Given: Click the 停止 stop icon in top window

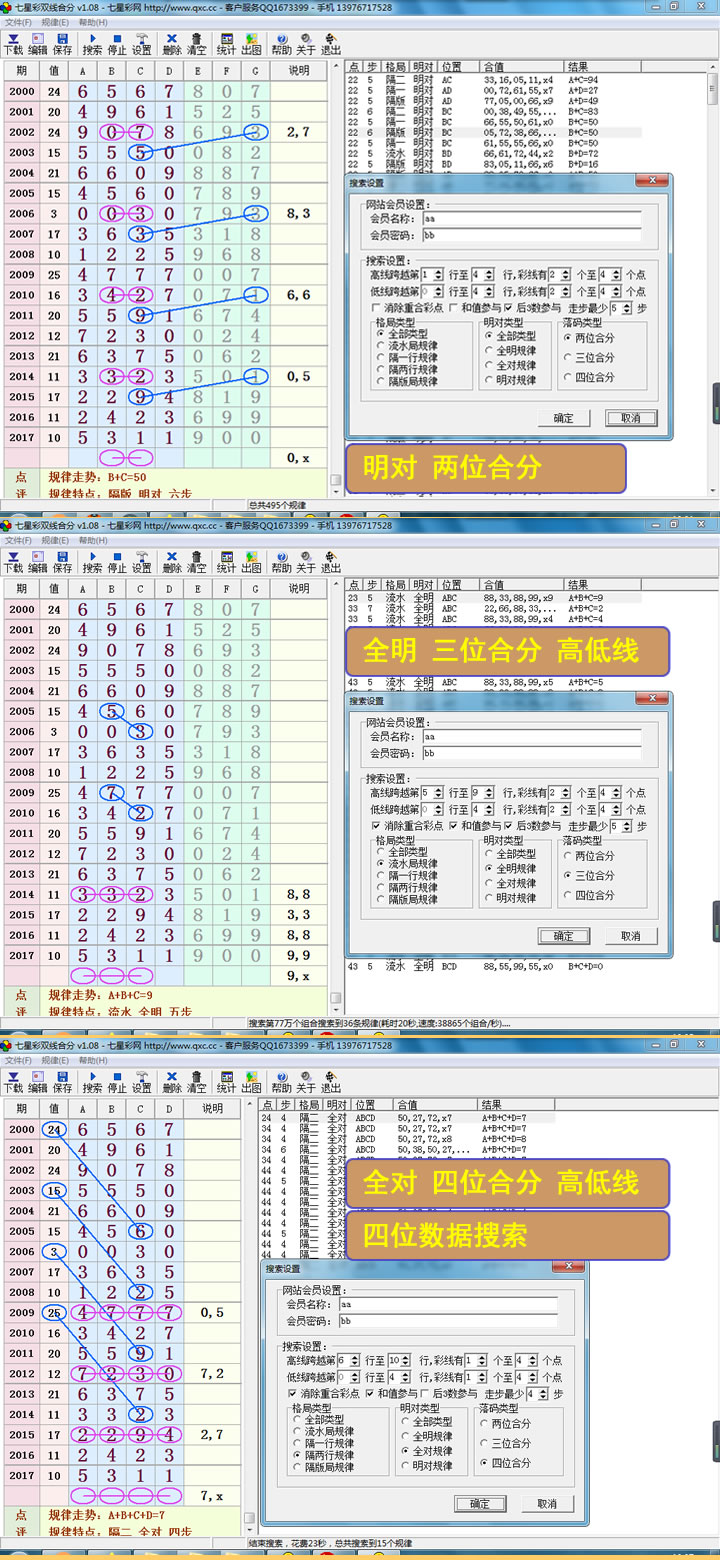Looking at the screenshot, I should pos(117,43).
